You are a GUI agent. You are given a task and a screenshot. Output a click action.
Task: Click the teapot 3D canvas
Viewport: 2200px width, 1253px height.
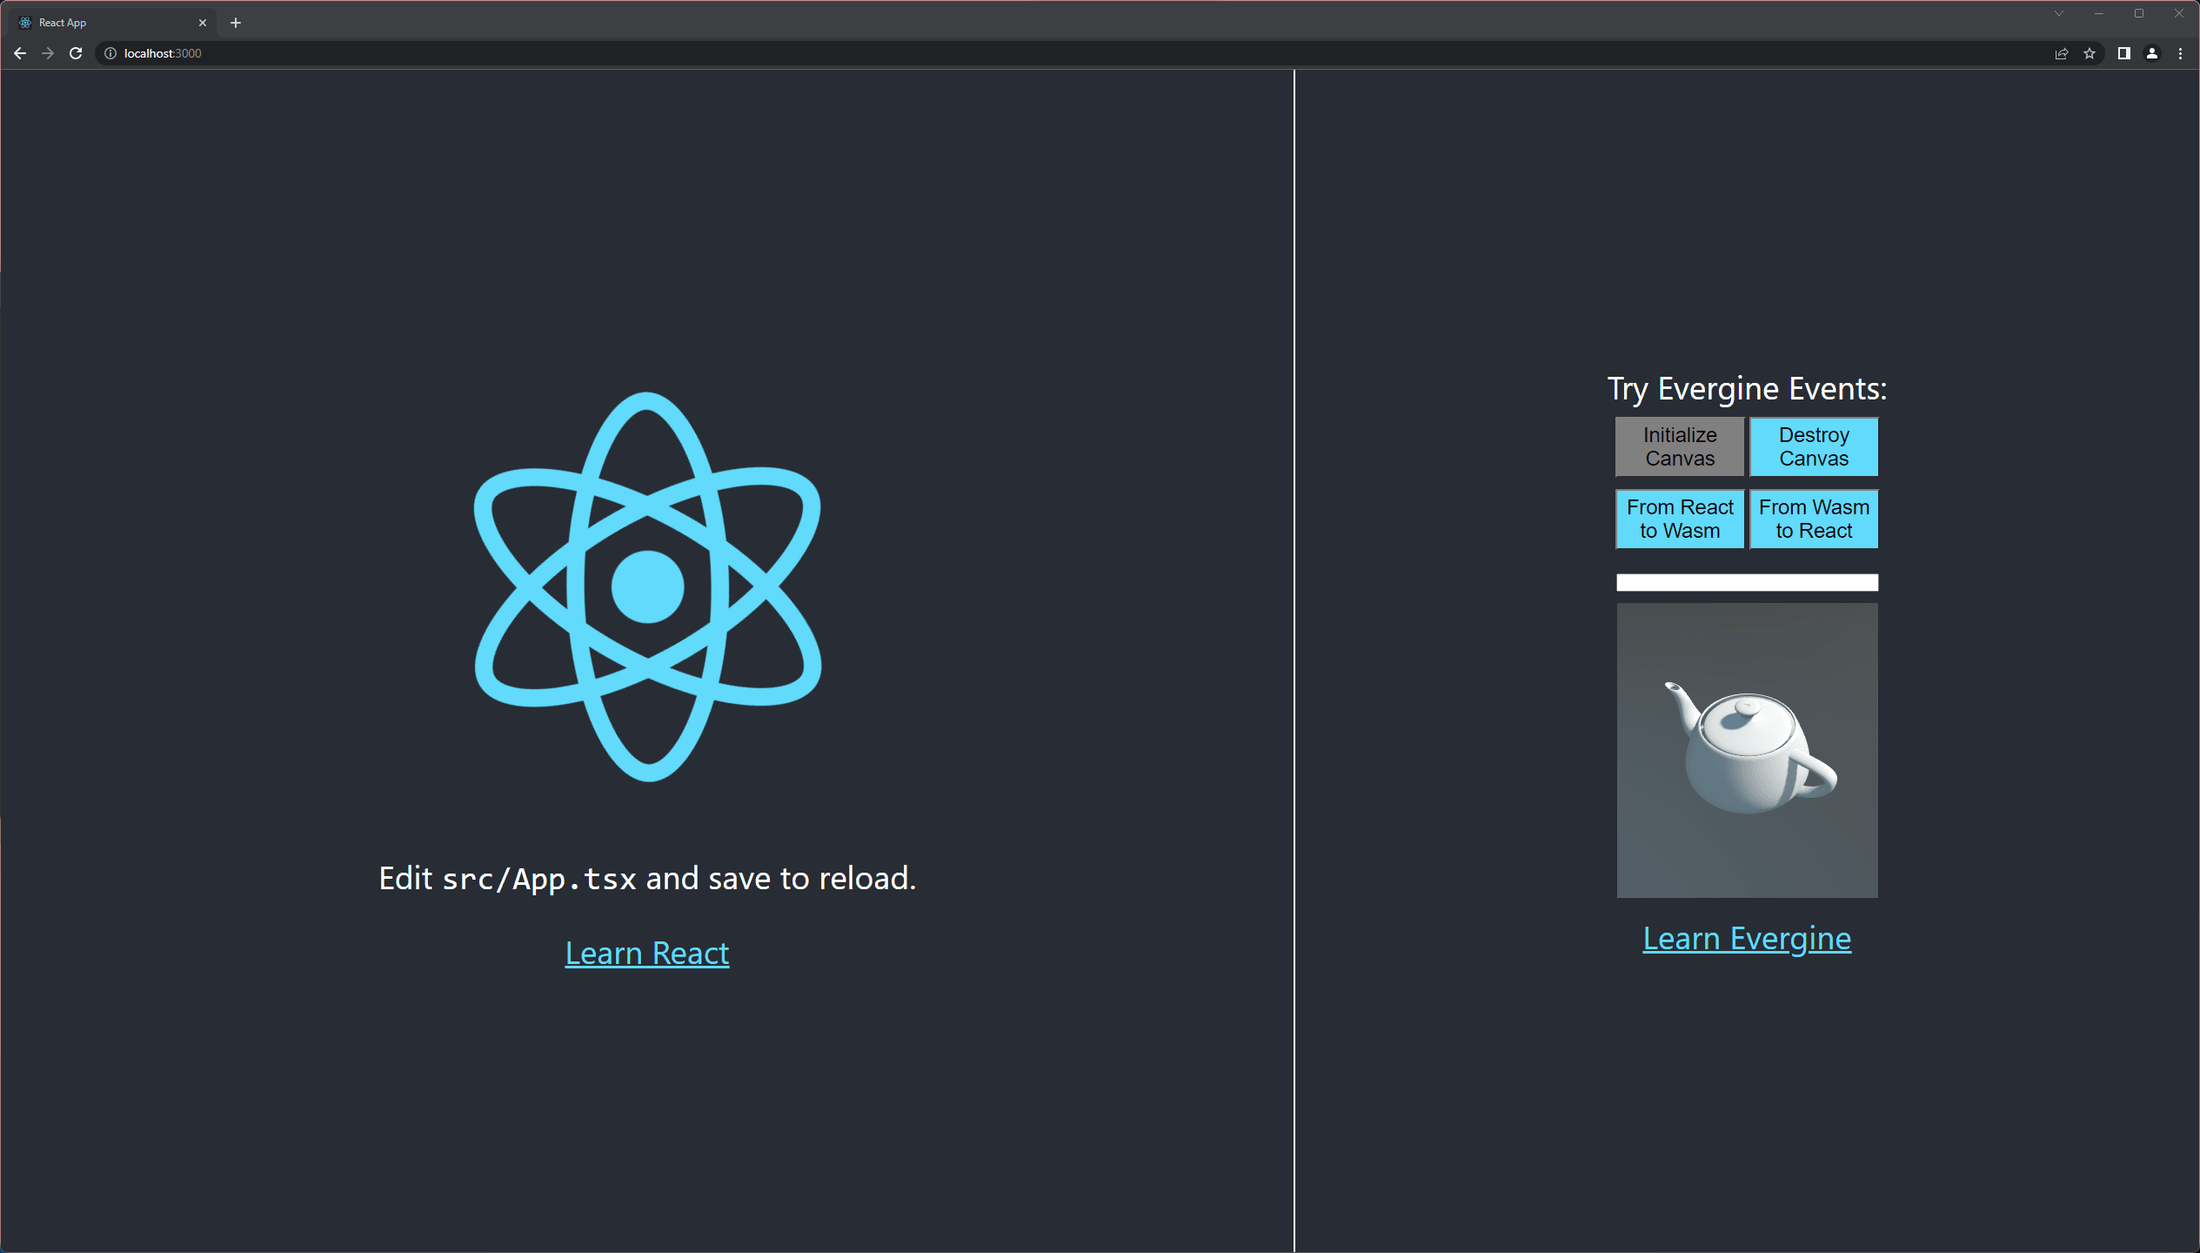point(1747,750)
